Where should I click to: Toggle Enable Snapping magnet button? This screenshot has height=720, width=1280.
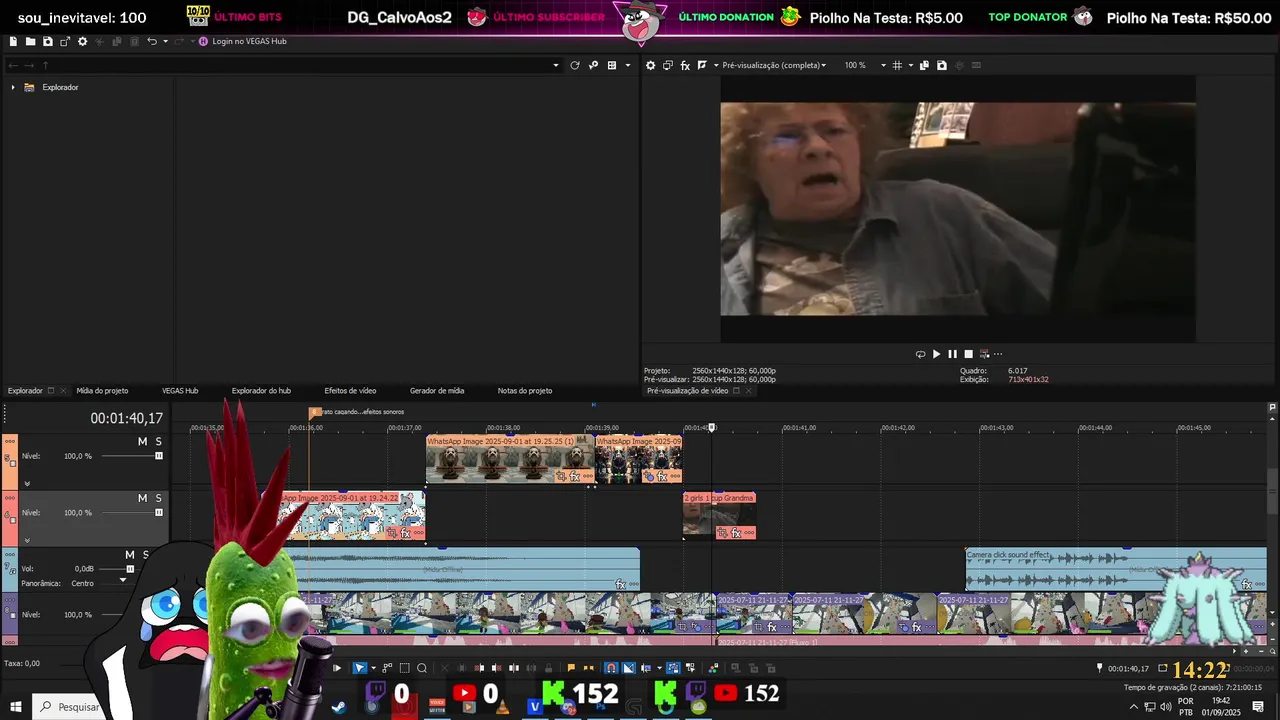[x=611, y=668]
